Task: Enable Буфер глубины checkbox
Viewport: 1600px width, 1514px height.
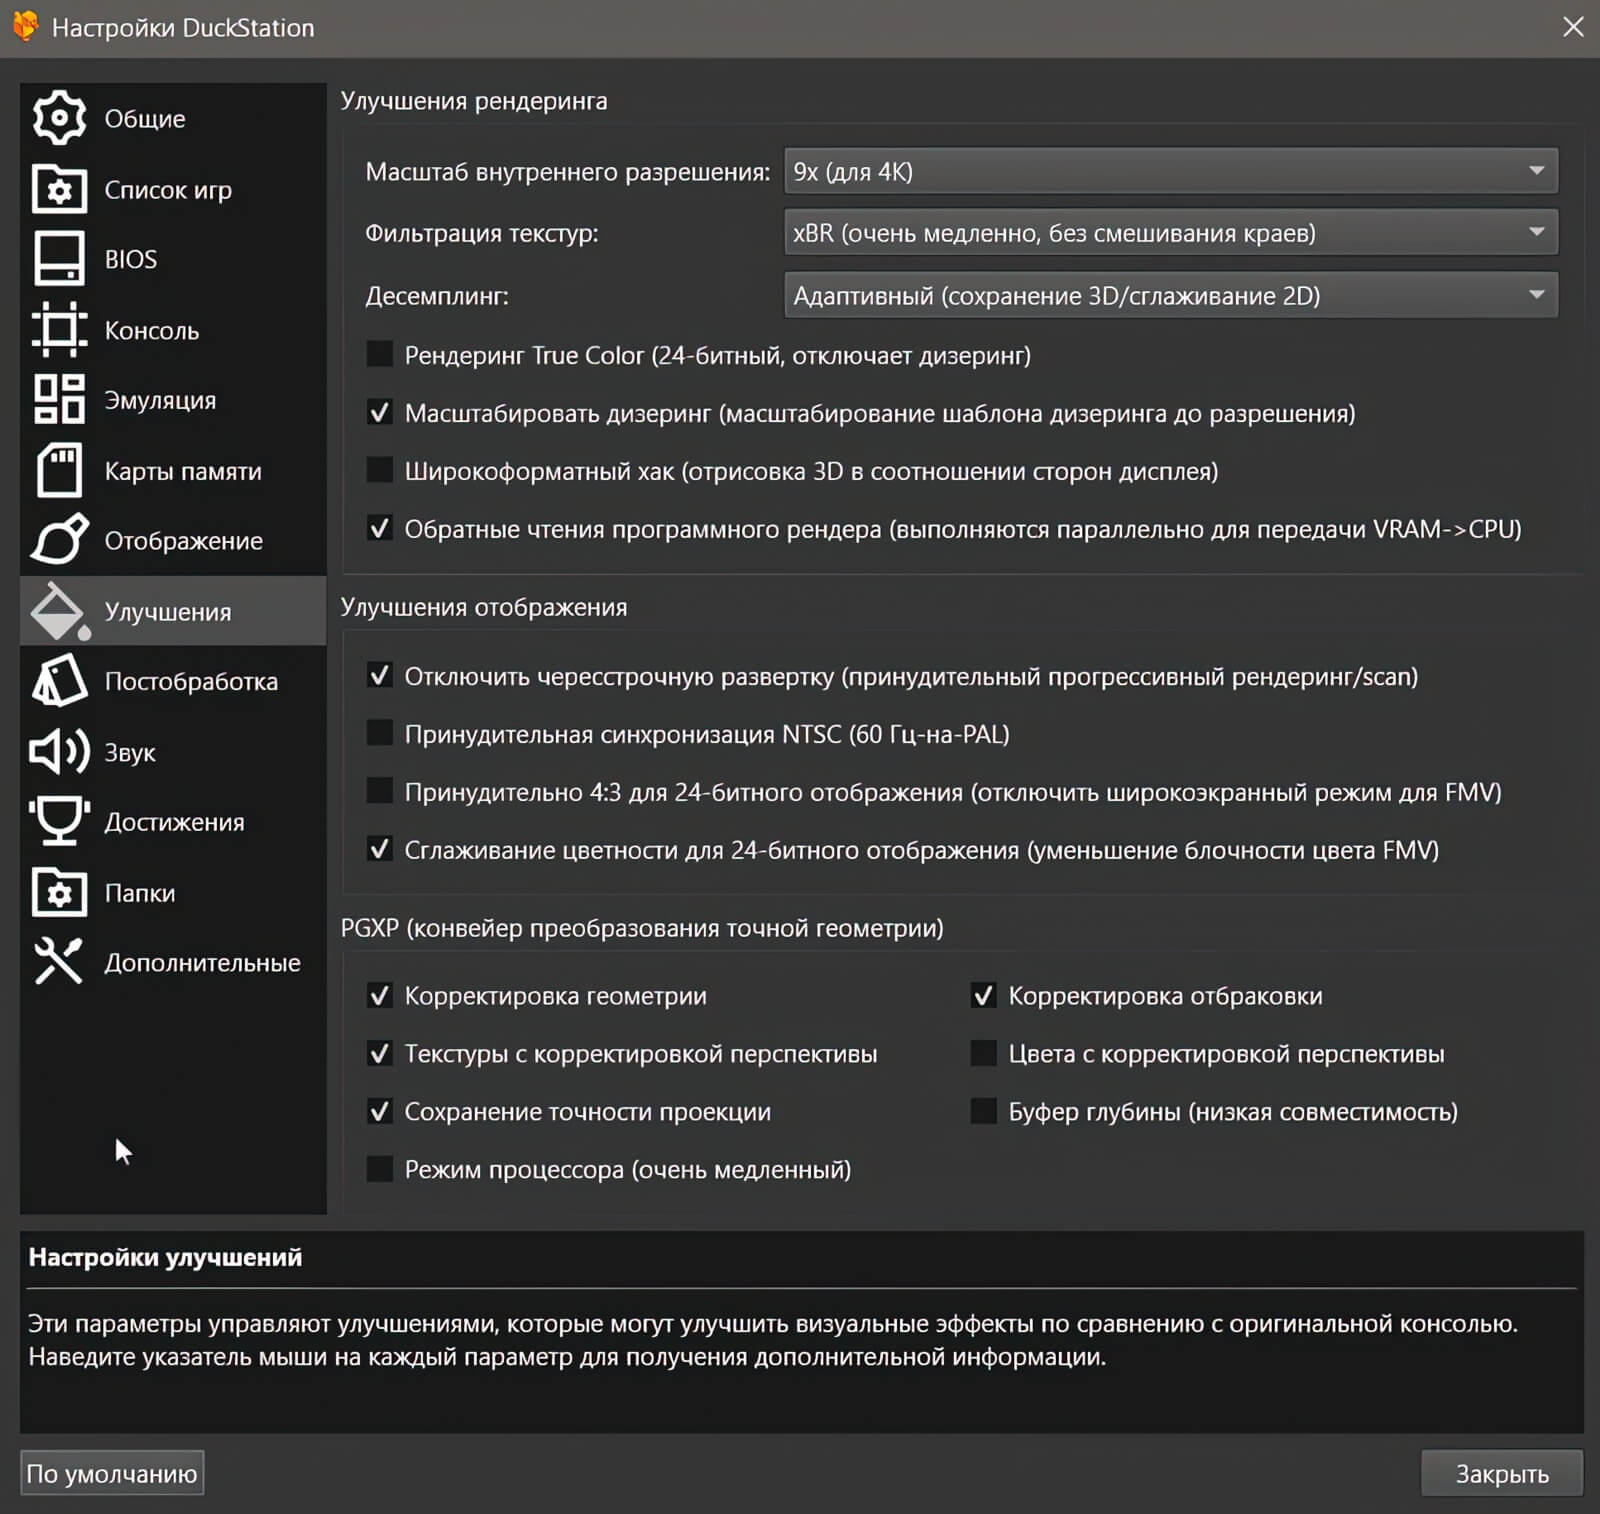Action: coord(984,1111)
